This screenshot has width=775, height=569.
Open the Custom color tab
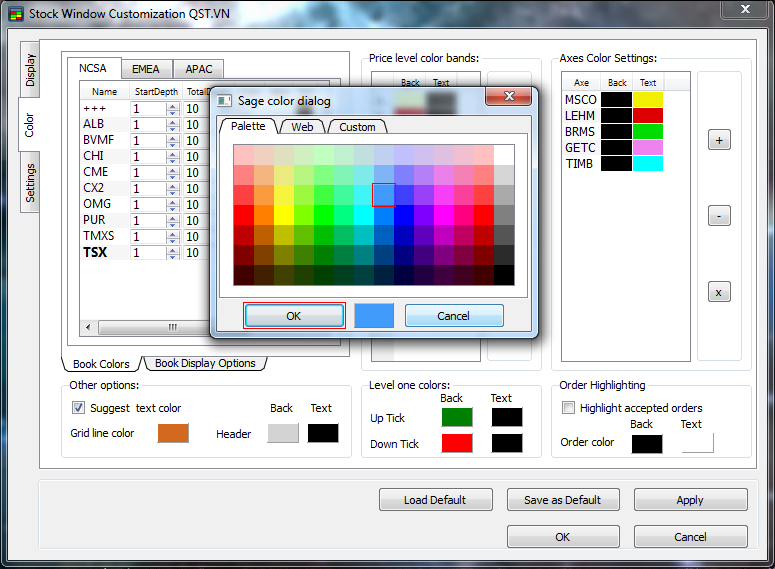pos(357,127)
